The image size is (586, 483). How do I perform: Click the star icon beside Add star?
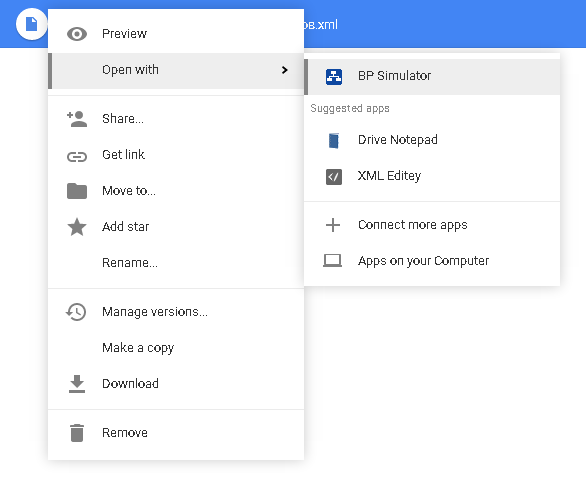tap(77, 227)
